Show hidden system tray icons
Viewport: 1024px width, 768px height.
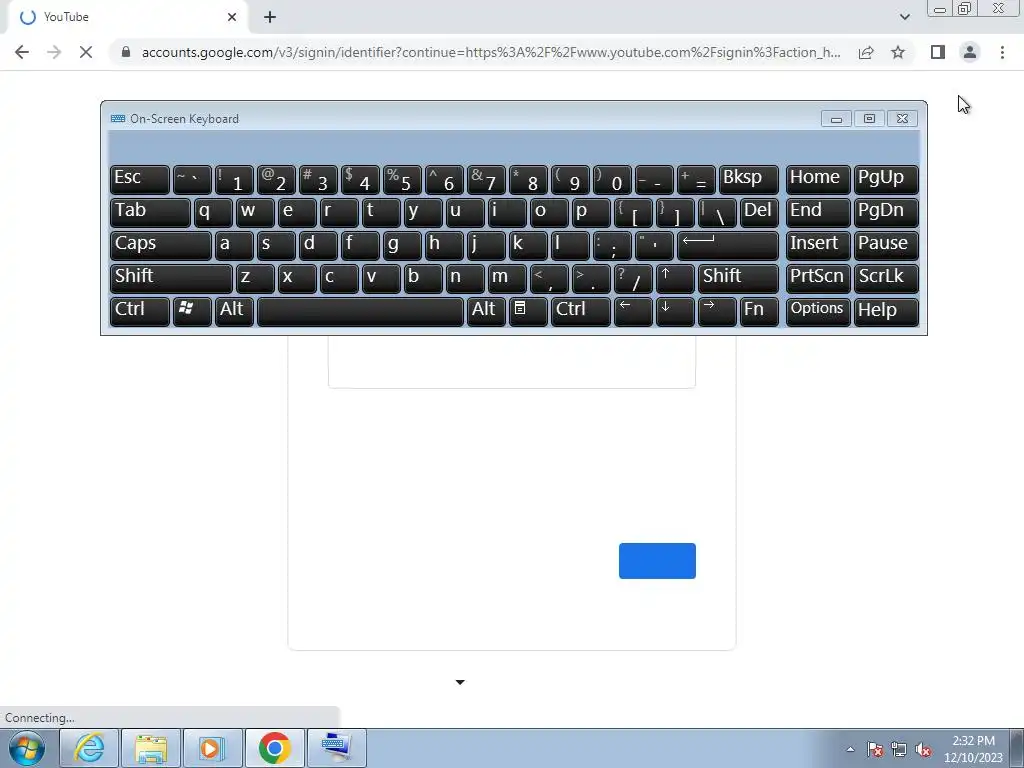point(850,749)
